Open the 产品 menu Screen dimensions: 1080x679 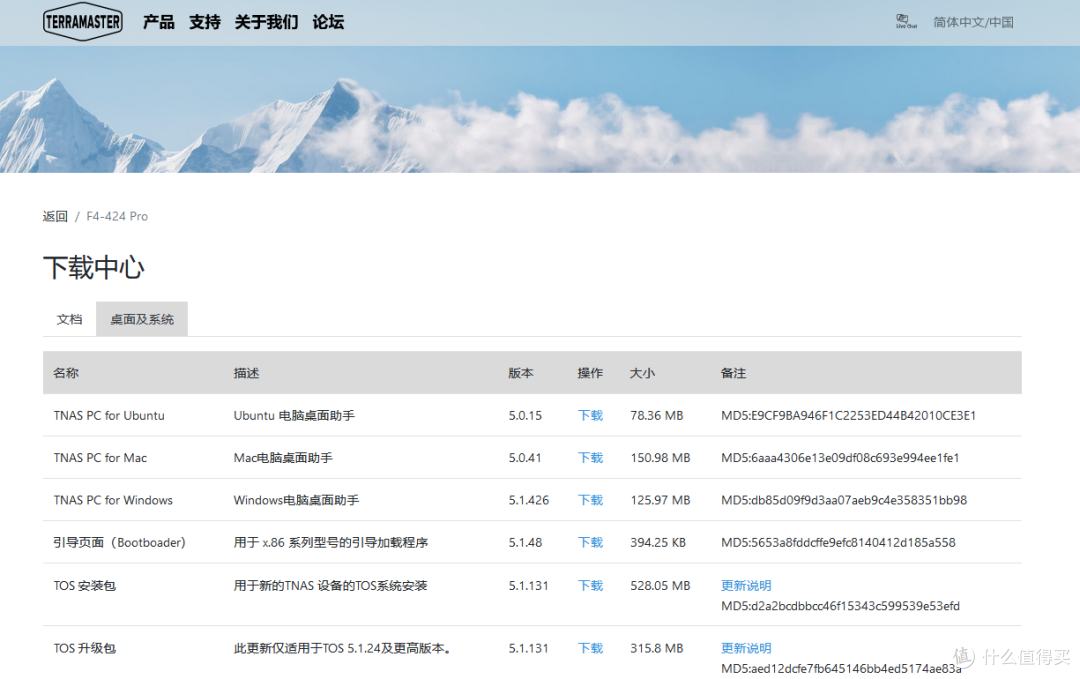[x=158, y=22]
